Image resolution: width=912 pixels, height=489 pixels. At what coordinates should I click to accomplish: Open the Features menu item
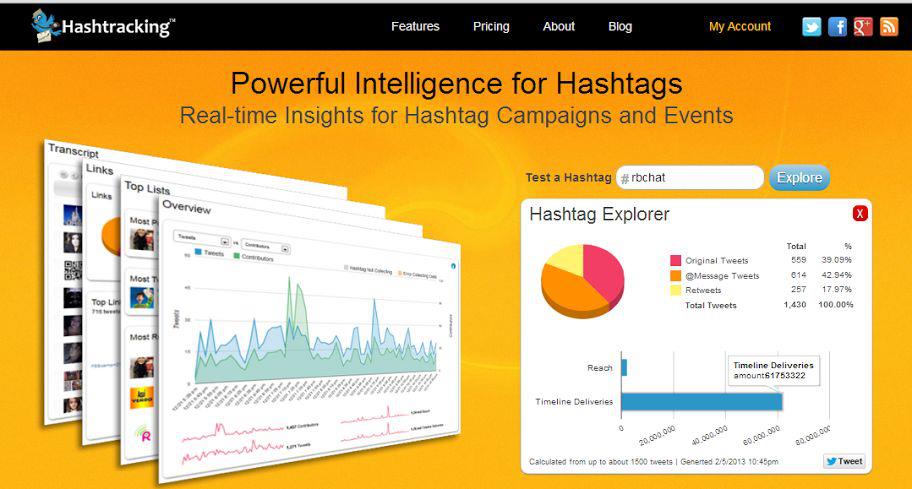pos(415,26)
